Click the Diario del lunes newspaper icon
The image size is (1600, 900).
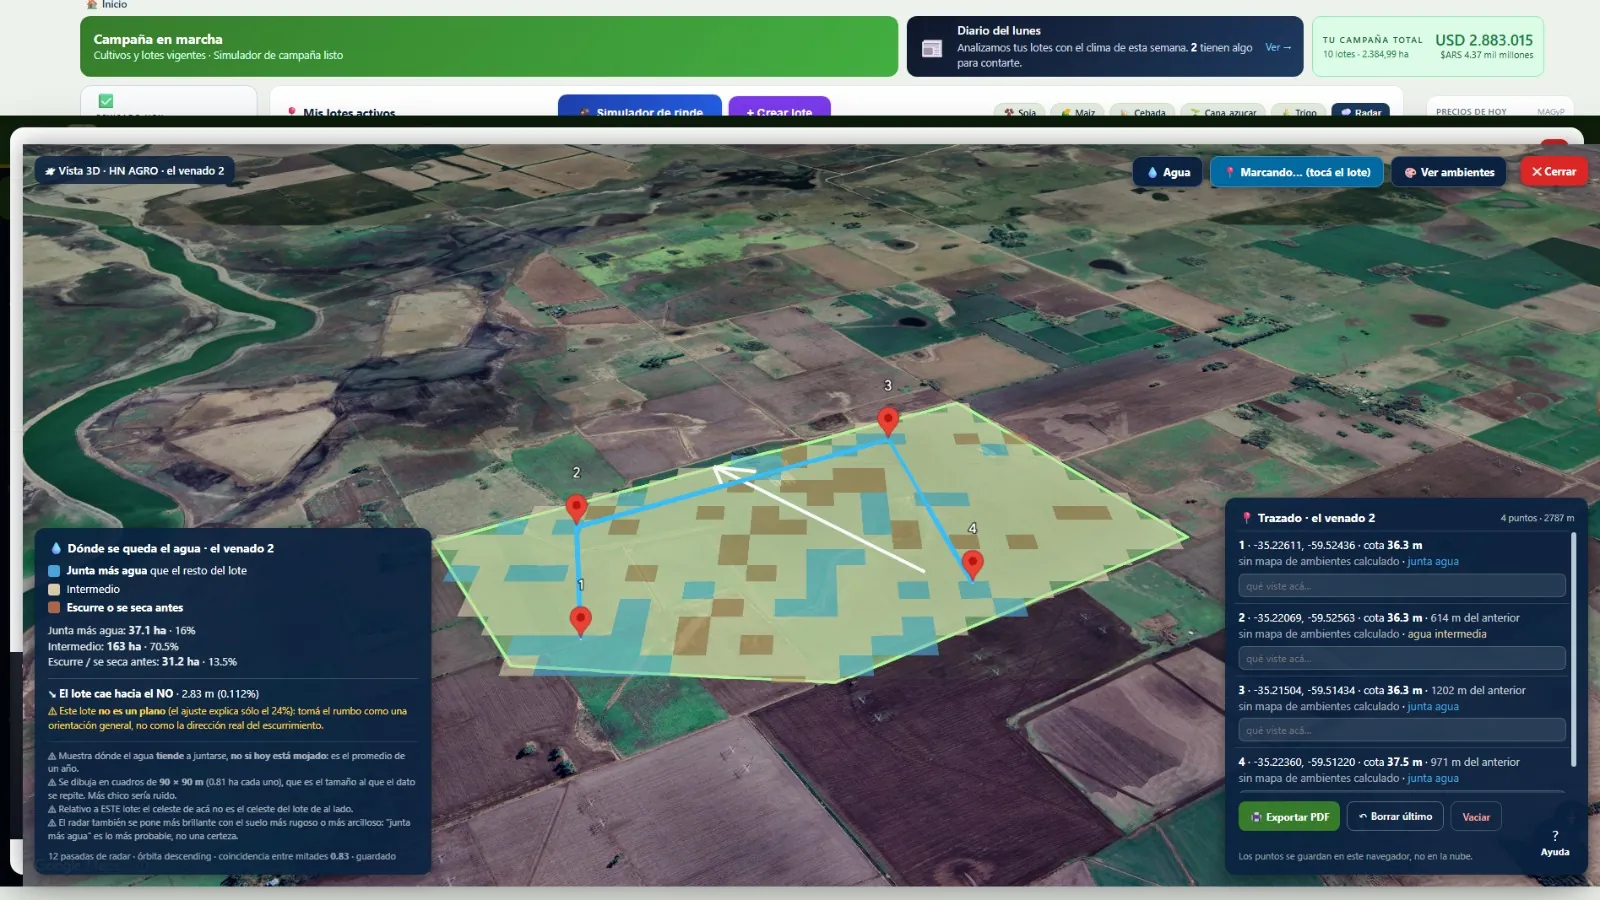click(932, 48)
